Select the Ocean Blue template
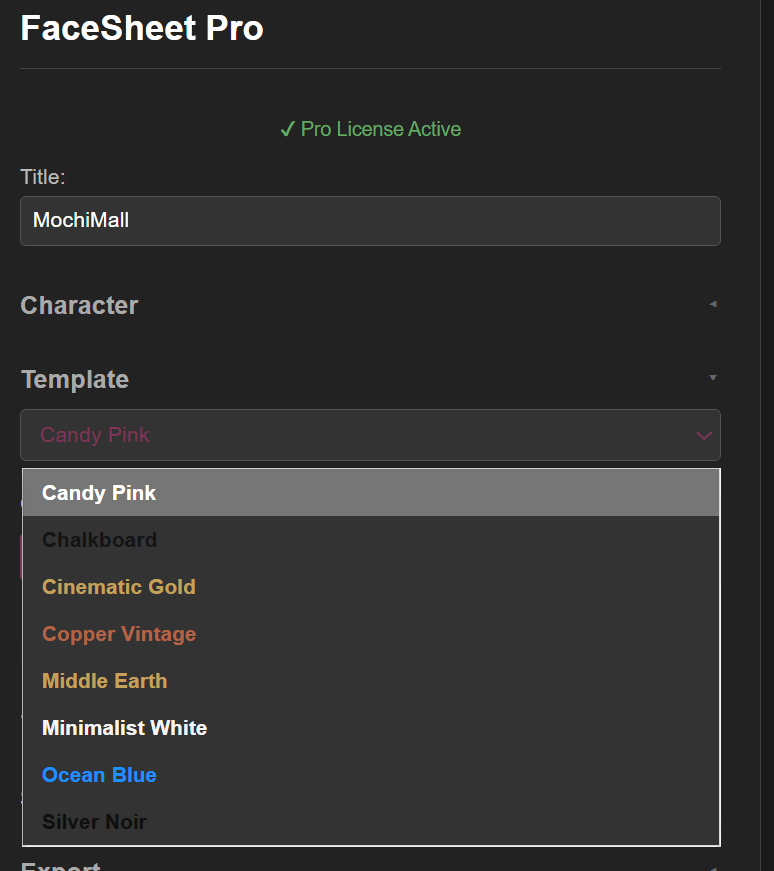The image size is (774, 871). point(99,774)
